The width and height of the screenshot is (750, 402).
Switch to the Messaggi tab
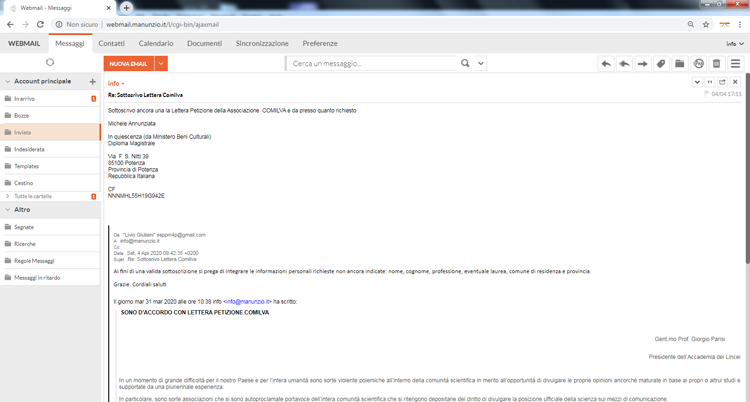click(x=70, y=44)
